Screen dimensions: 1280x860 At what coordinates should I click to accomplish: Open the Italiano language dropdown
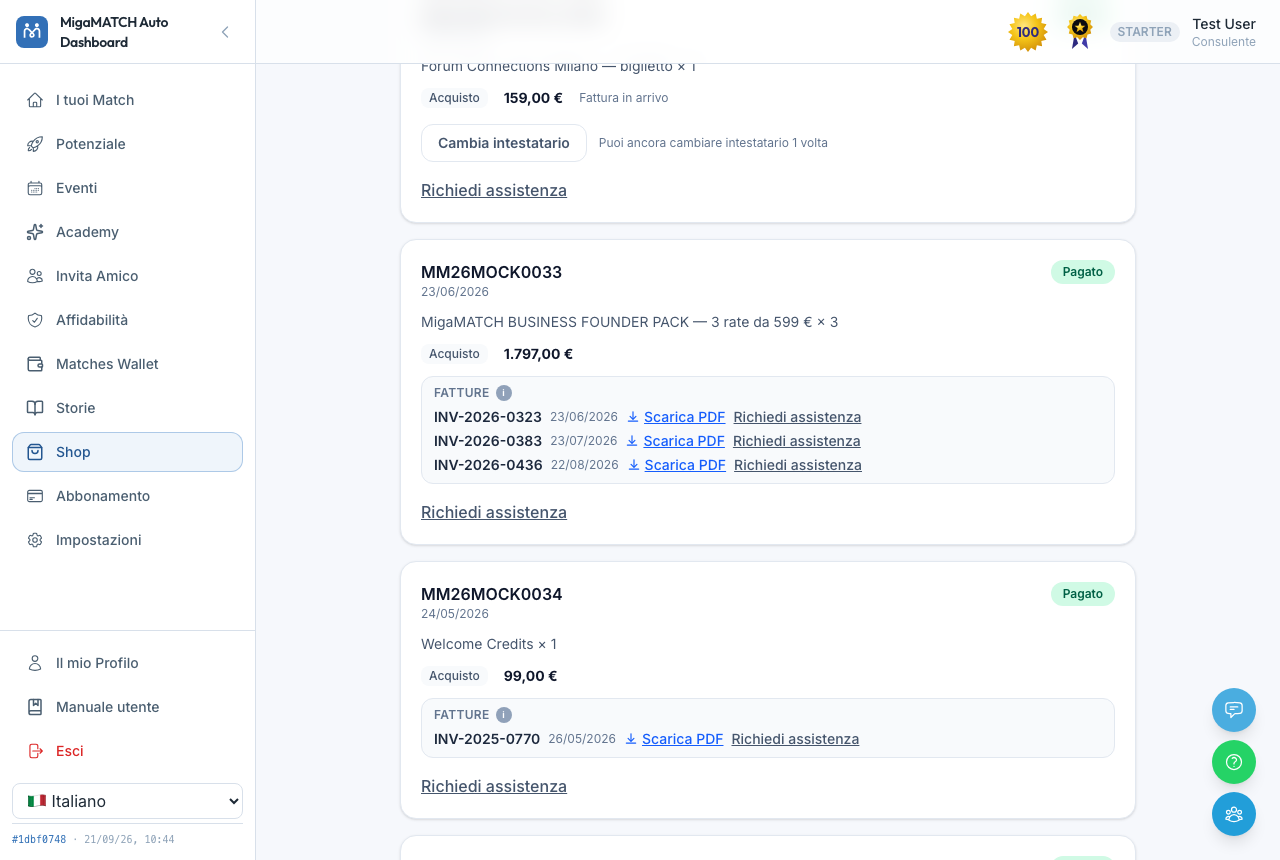tap(127, 801)
